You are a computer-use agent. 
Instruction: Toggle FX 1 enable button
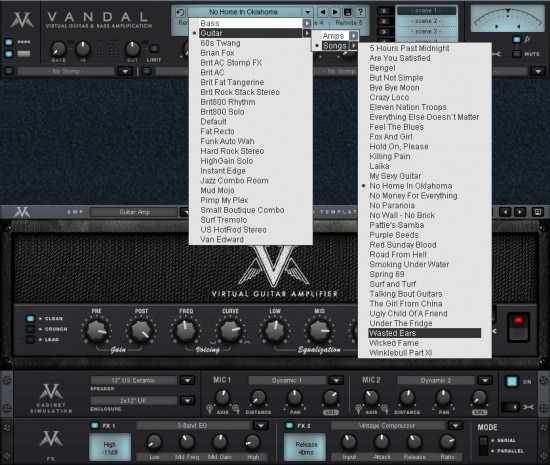[x=95, y=425]
